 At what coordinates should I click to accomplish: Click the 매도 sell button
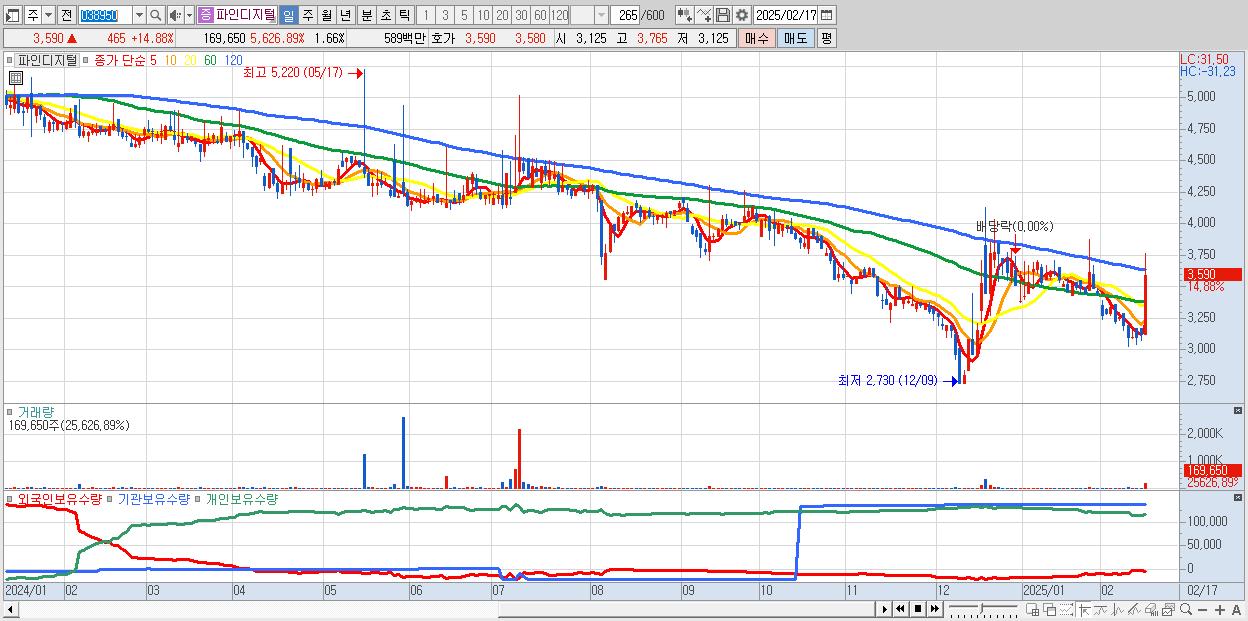pos(795,38)
